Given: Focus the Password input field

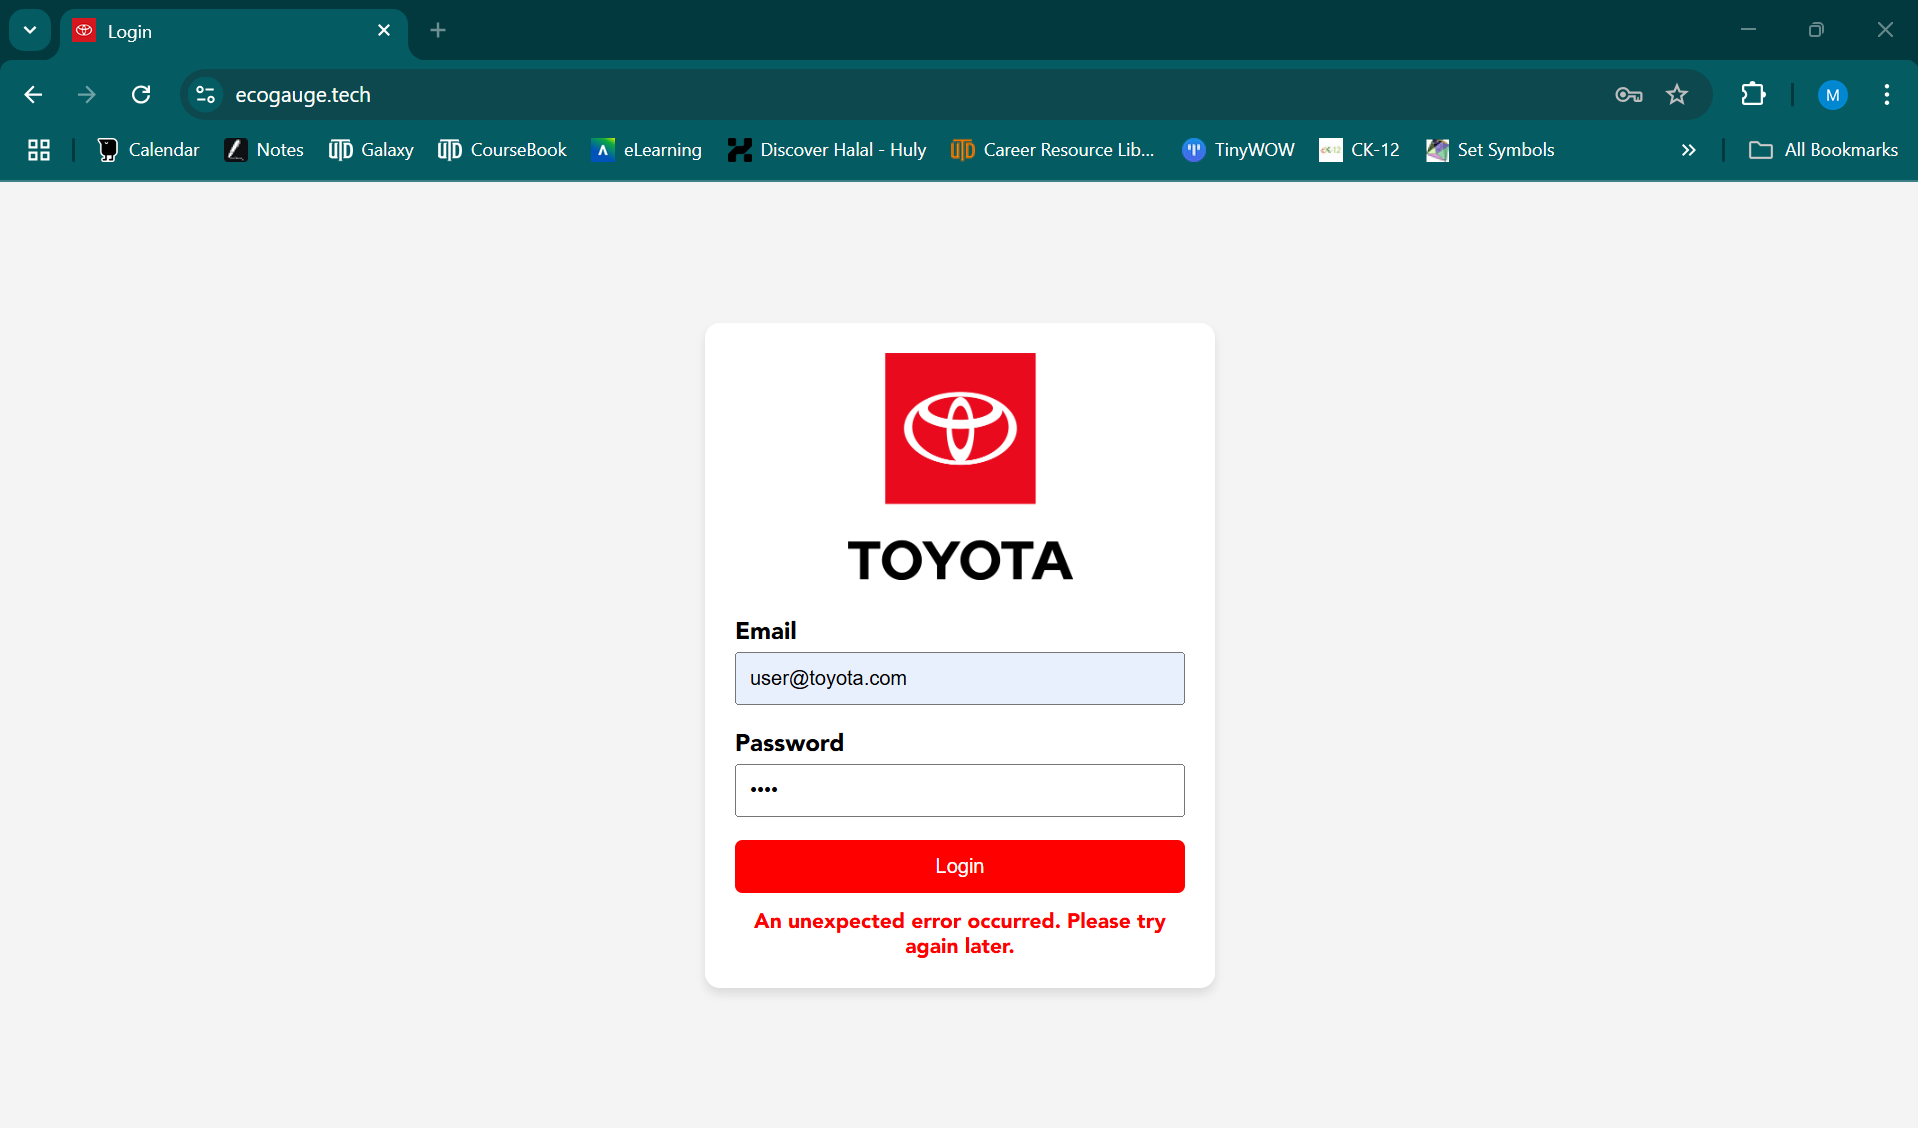Looking at the screenshot, I should pyautogui.click(x=960, y=791).
